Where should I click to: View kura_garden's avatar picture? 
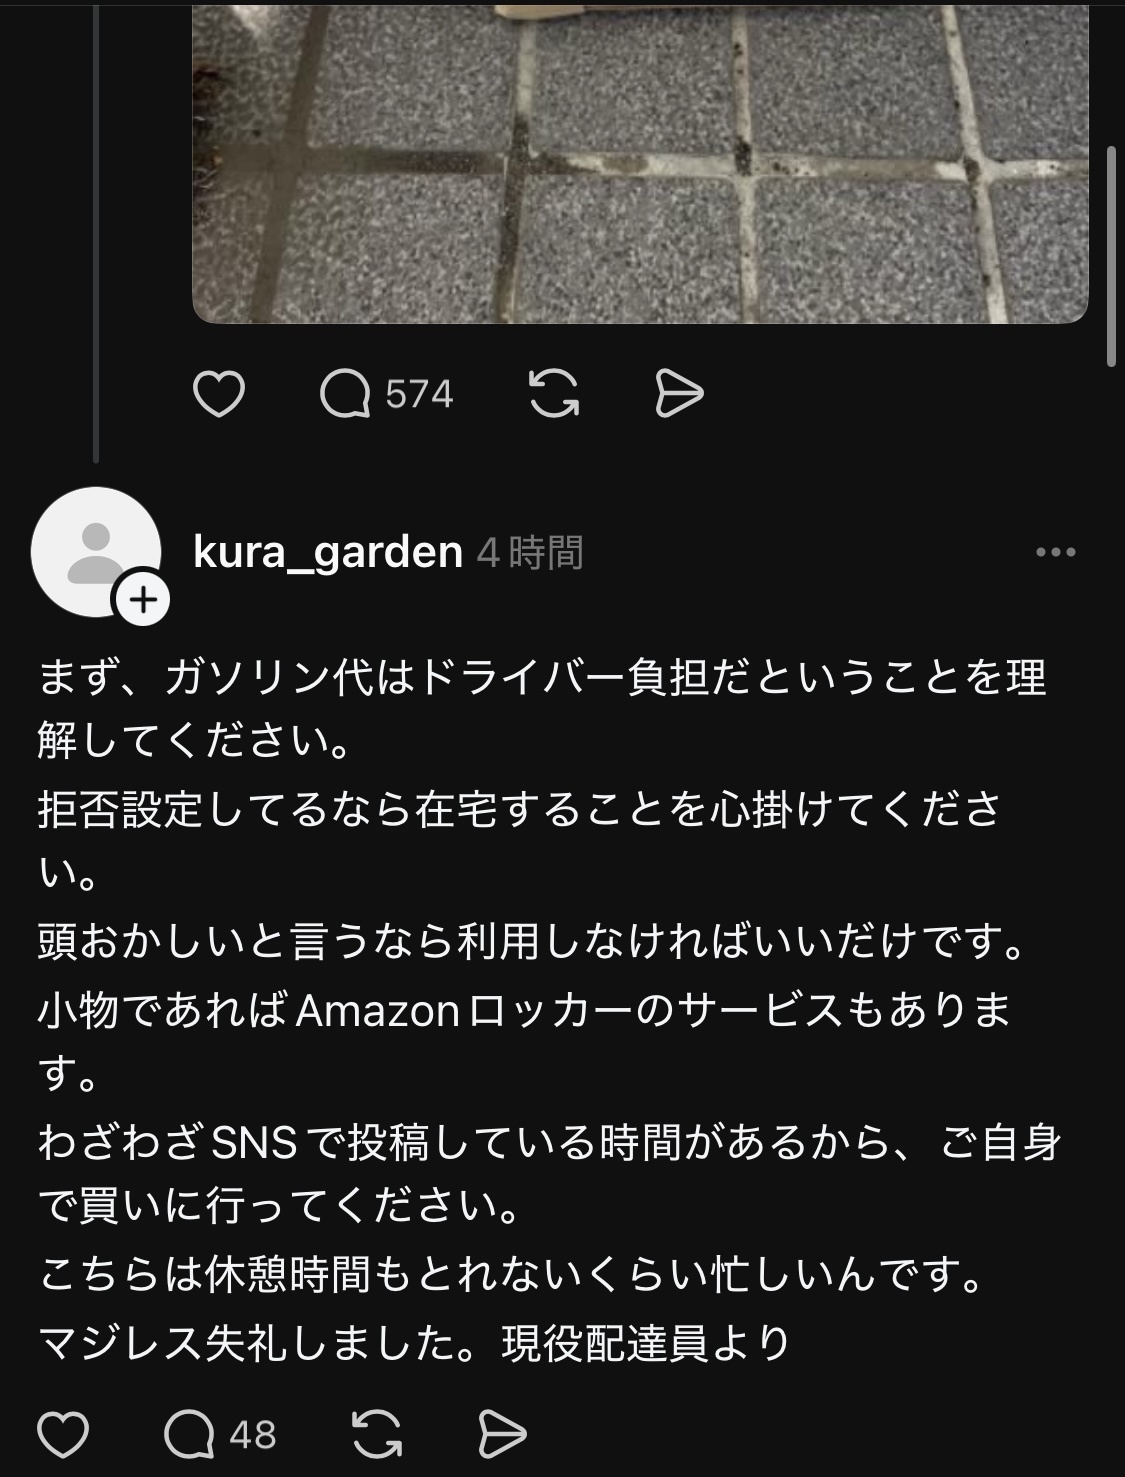pos(96,552)
